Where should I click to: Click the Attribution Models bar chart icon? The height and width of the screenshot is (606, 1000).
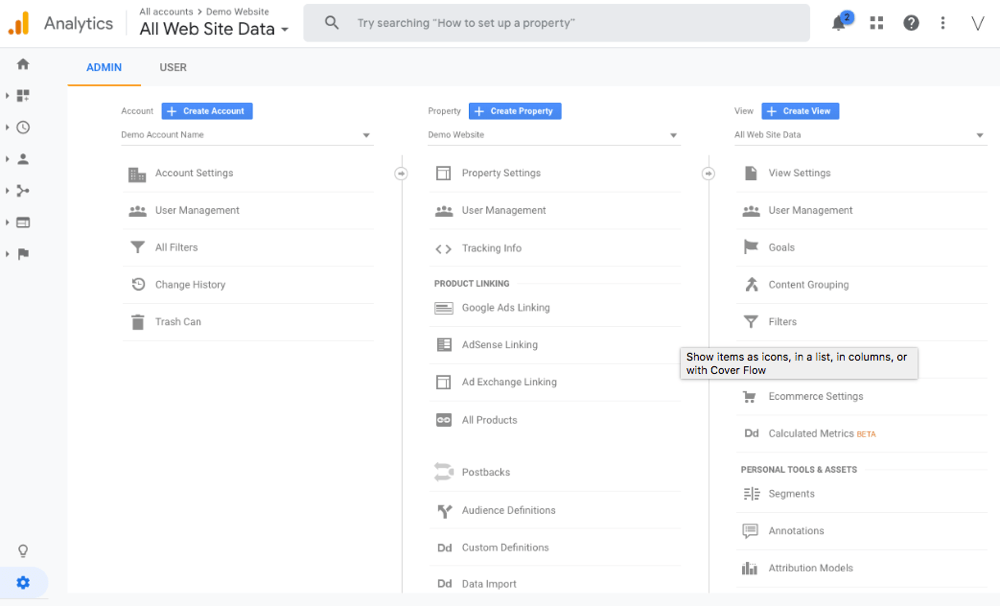tap(750, 568)
